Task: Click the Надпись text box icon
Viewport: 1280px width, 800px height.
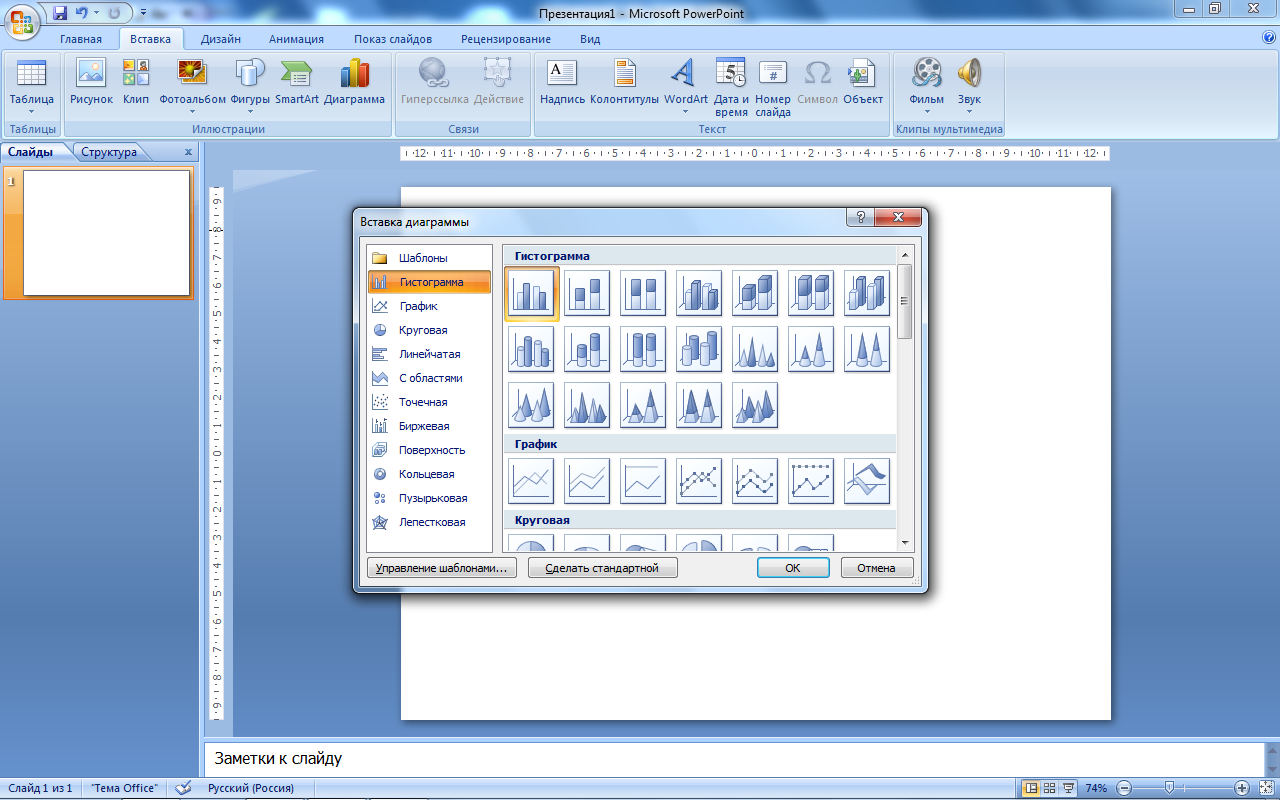Action: (x=562, y=82)
